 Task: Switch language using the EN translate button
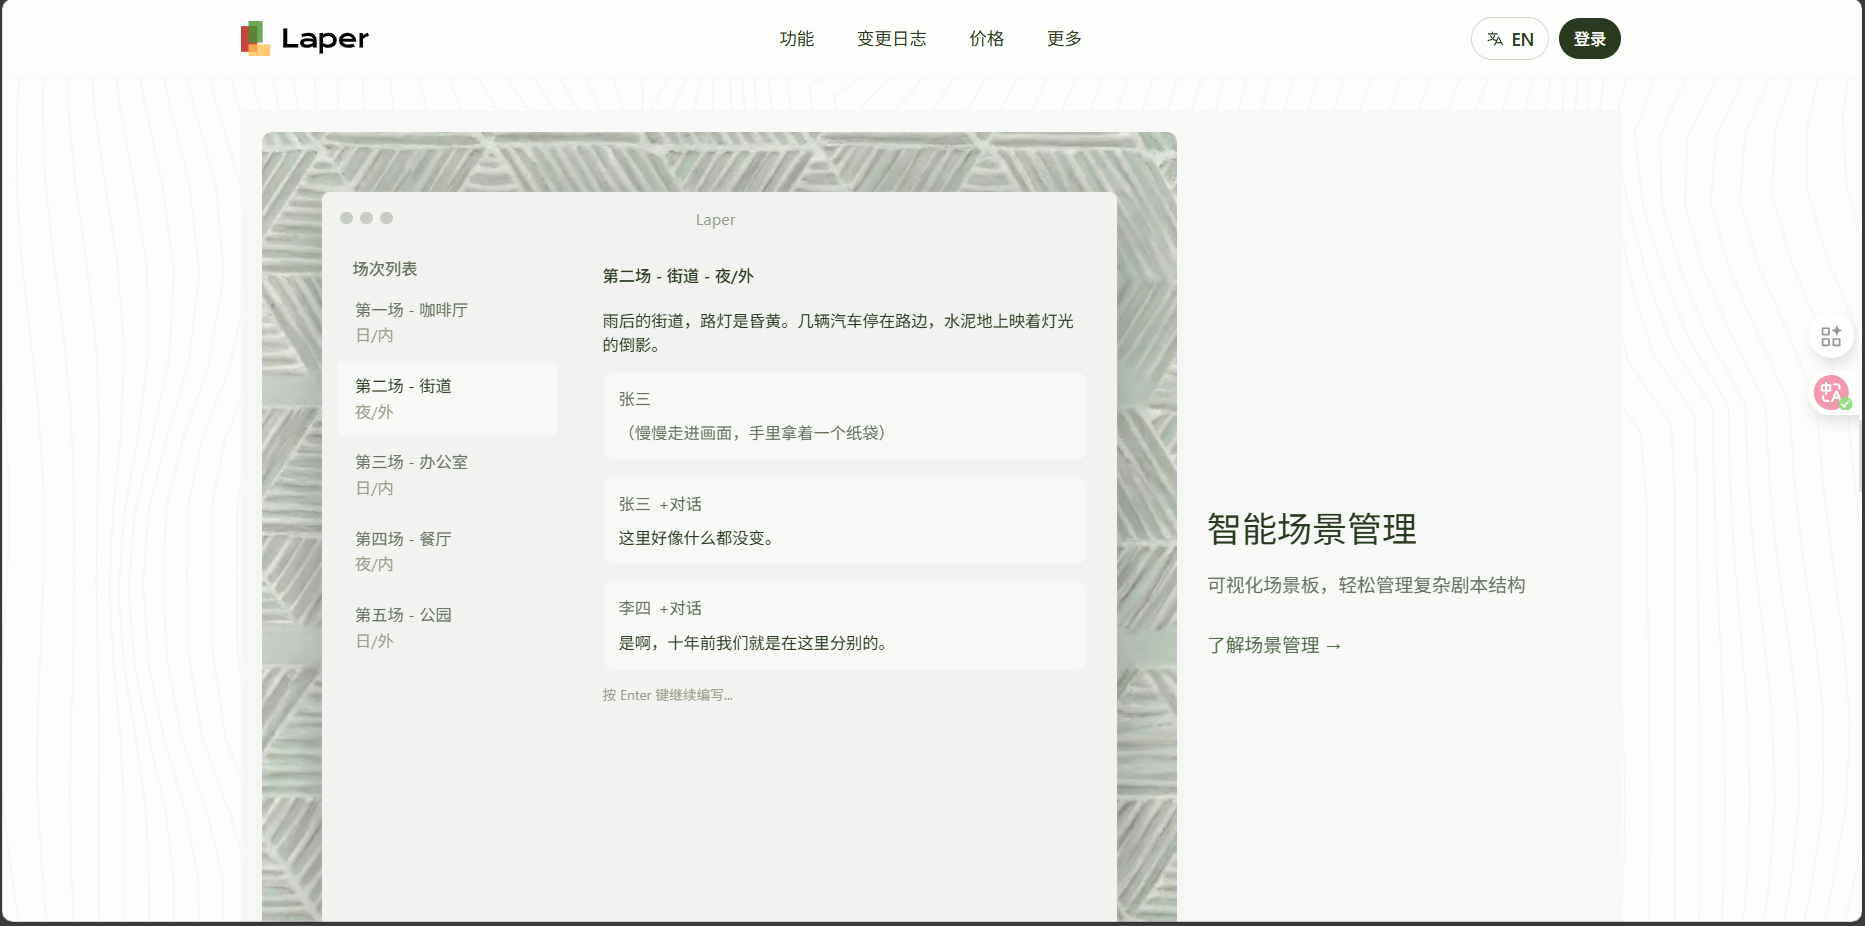click(1509, 39)
